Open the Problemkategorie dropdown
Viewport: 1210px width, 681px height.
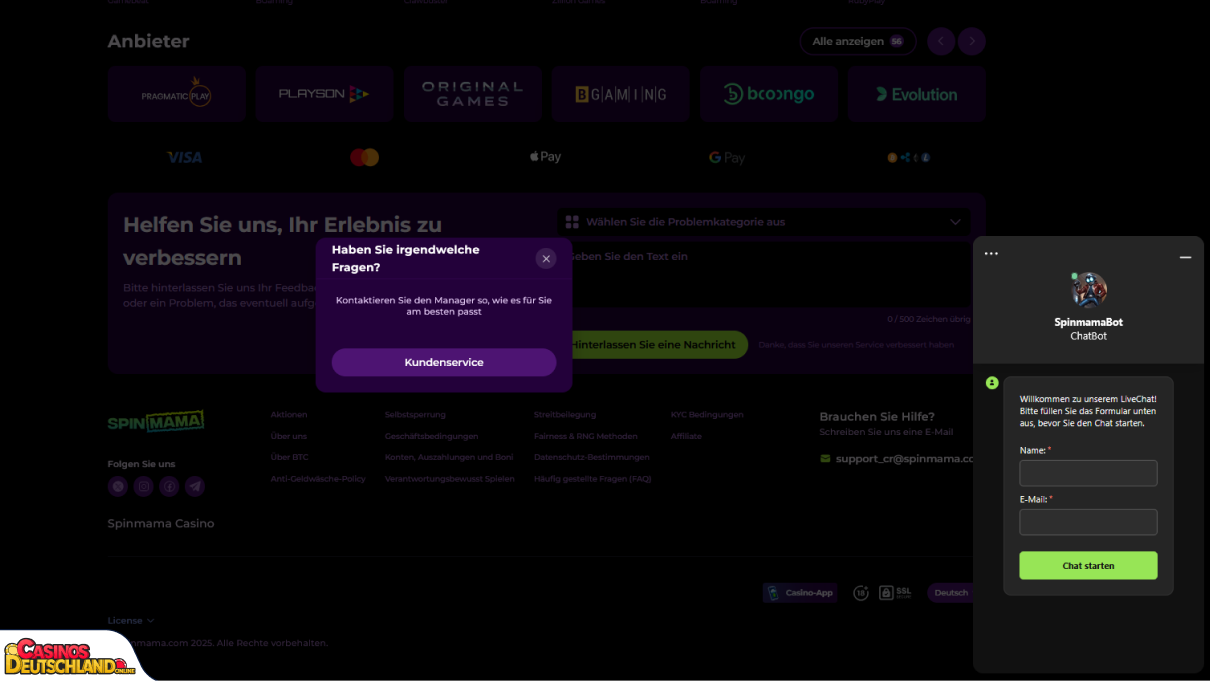click(764, 222)
